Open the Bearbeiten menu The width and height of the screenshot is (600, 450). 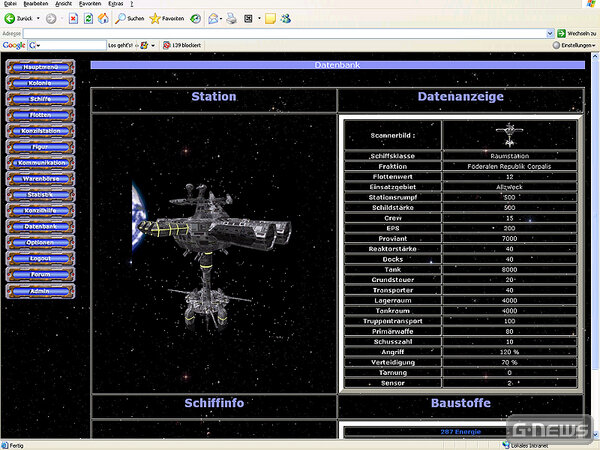(x=36, y=3)
